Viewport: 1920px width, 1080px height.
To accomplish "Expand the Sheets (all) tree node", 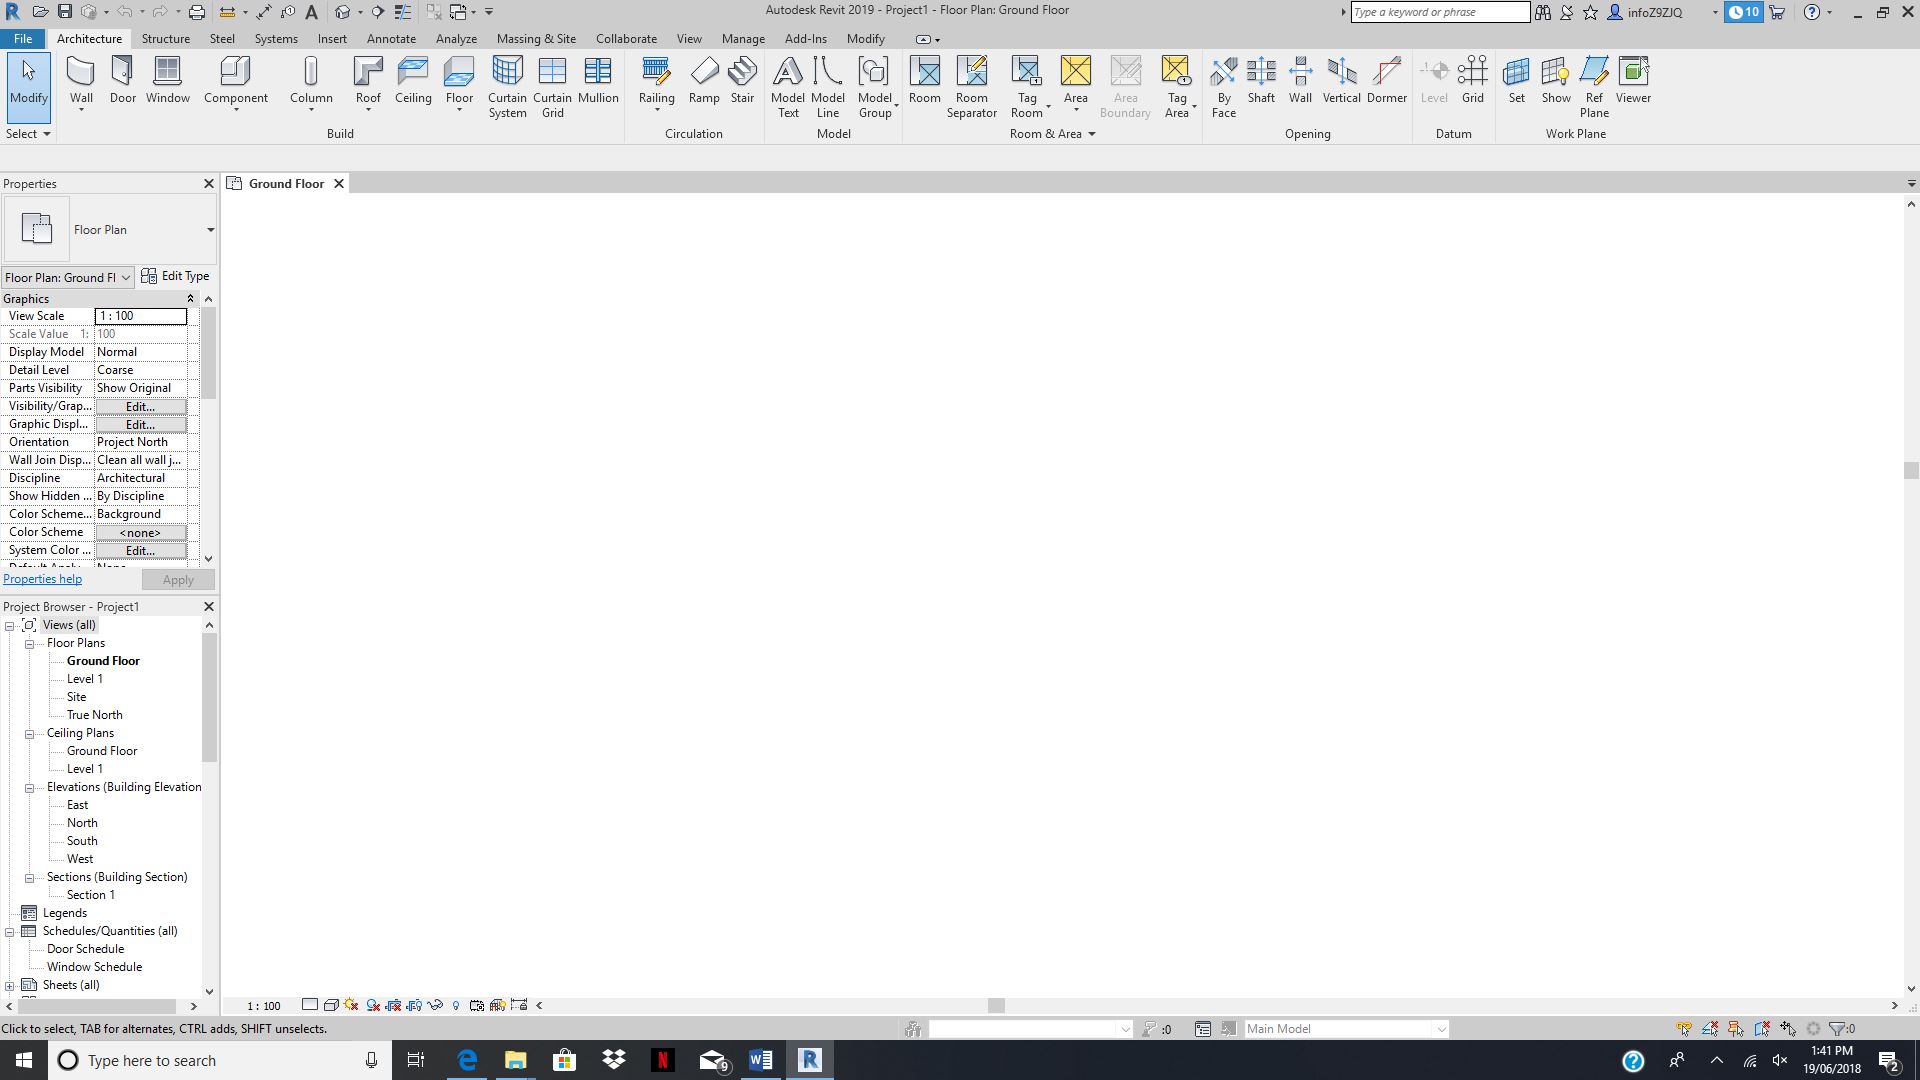I will click(9, 984).
